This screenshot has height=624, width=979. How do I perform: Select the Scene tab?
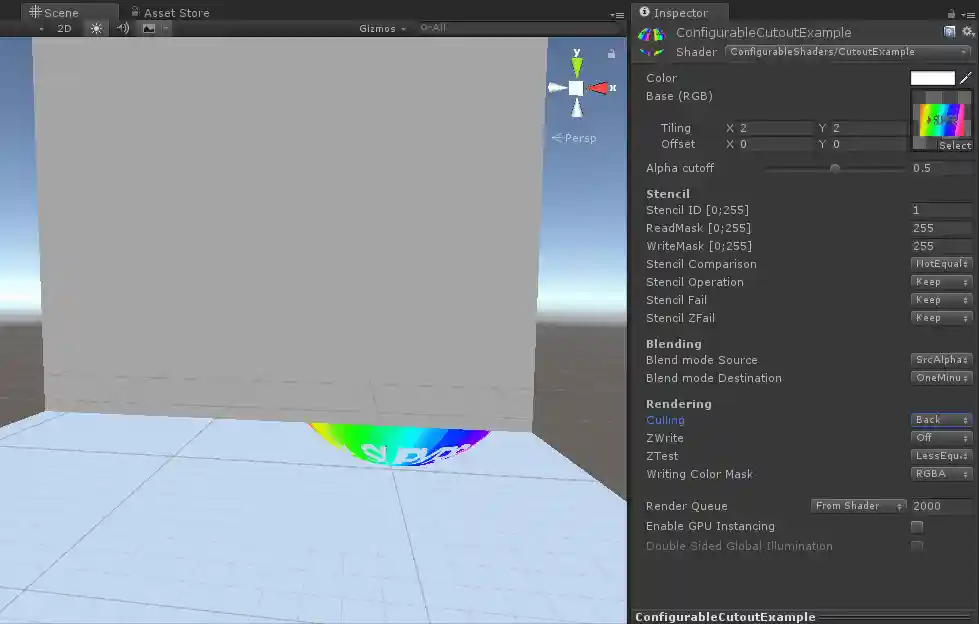coord(57,12)
